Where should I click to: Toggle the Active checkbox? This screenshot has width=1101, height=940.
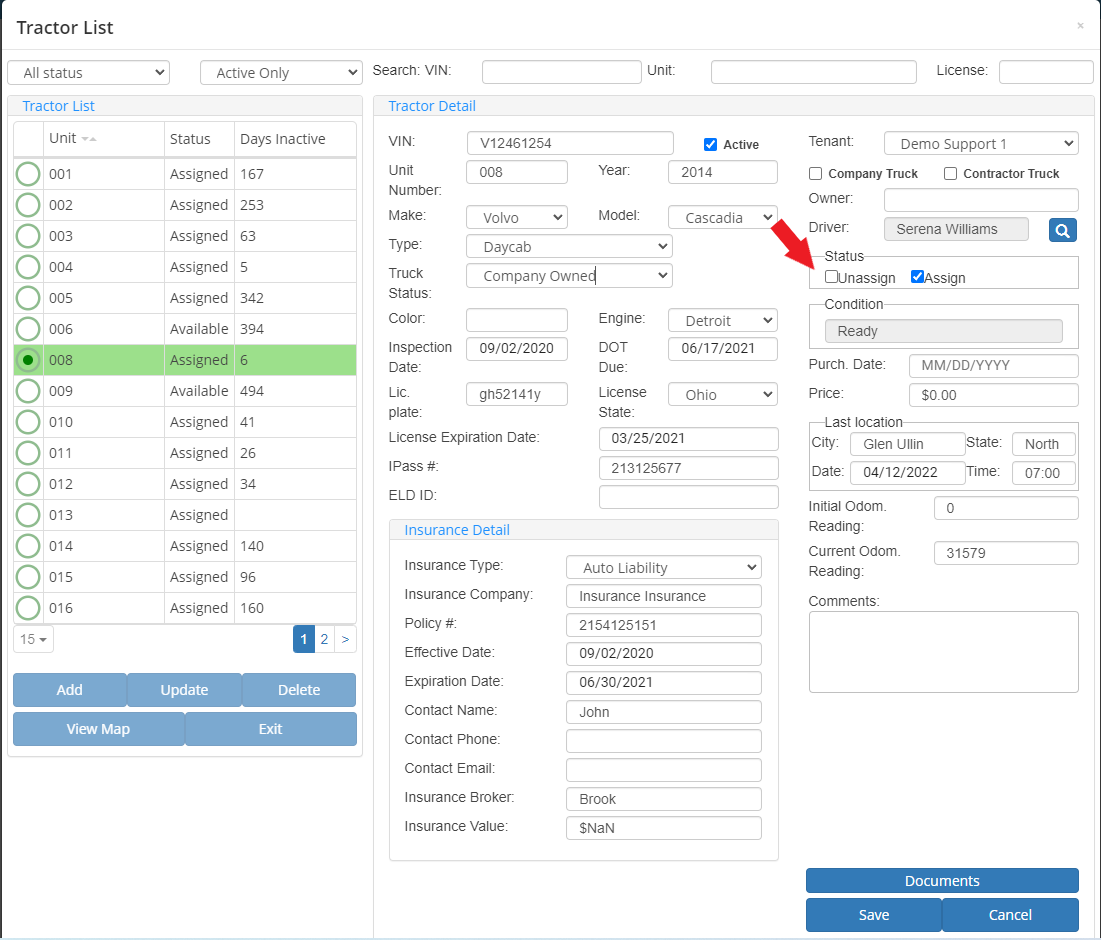tap(711, 145)
